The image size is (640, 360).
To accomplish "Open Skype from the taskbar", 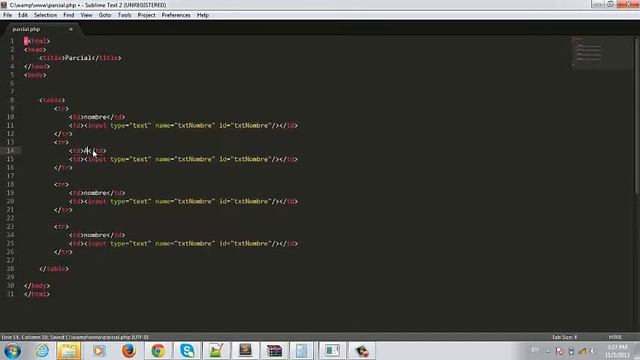I will (187, 351).
